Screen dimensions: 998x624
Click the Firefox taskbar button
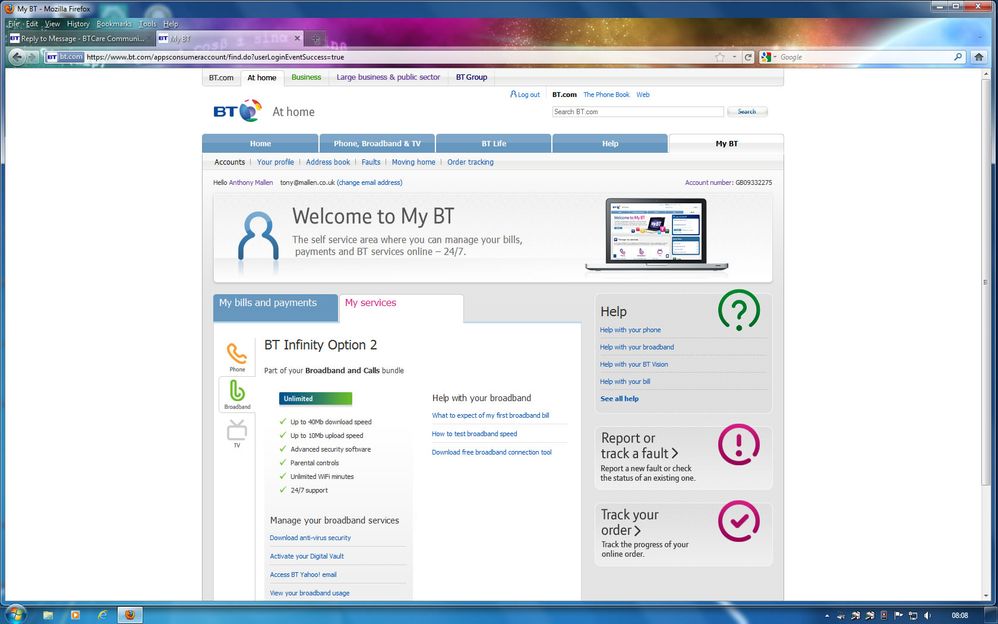(130, 615)
